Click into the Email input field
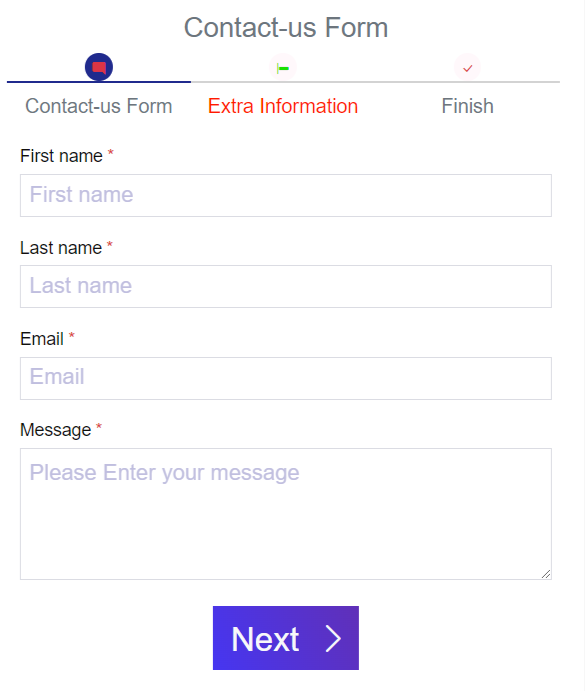The image size is (585, 691). pyautogui.click(x=286, y=379)
